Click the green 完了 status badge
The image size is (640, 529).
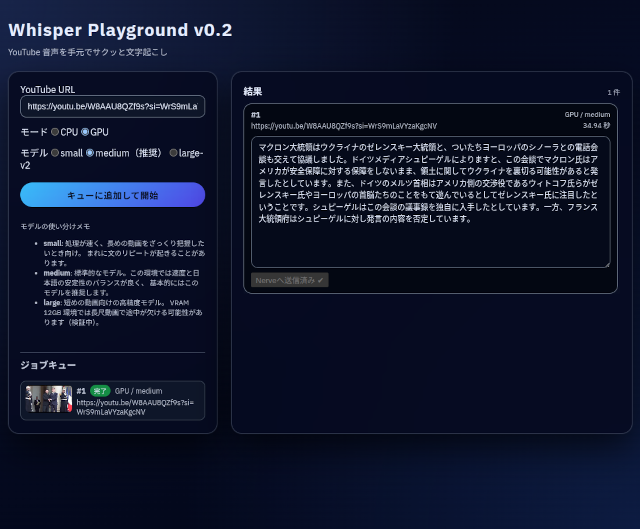[x=99, y=391]
